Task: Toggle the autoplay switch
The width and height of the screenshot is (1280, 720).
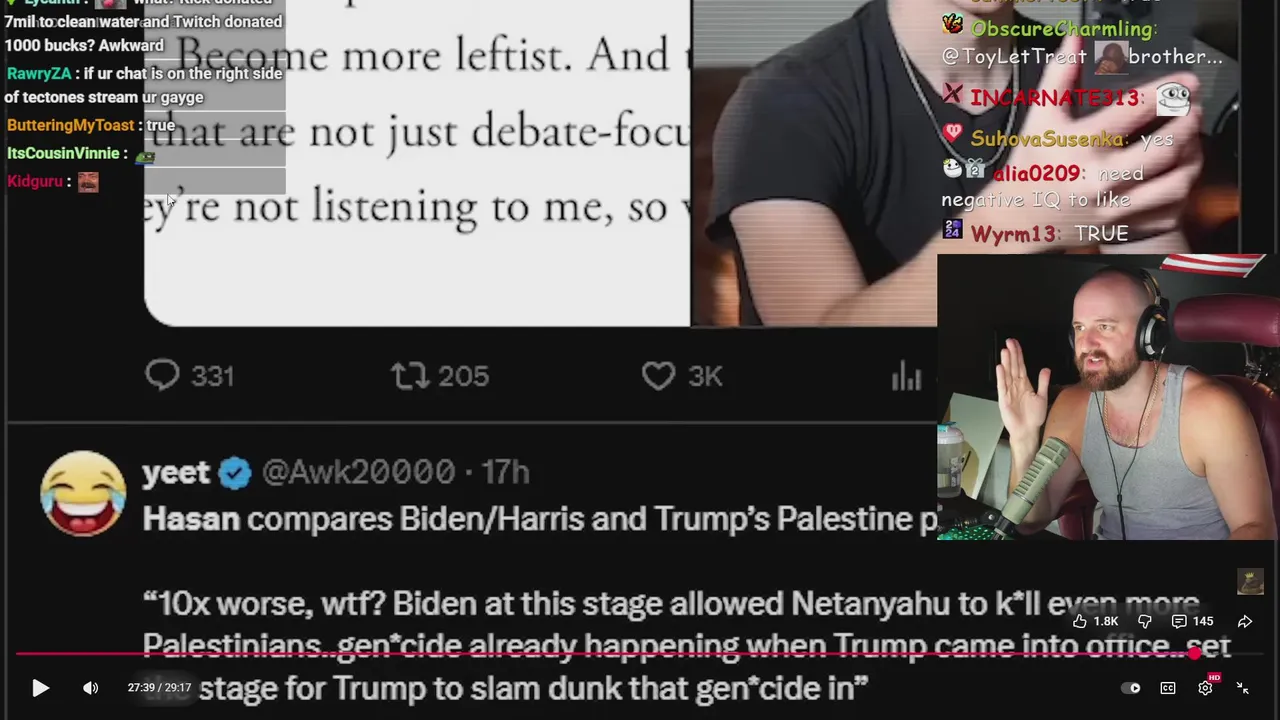Action: click(1131, 688)
